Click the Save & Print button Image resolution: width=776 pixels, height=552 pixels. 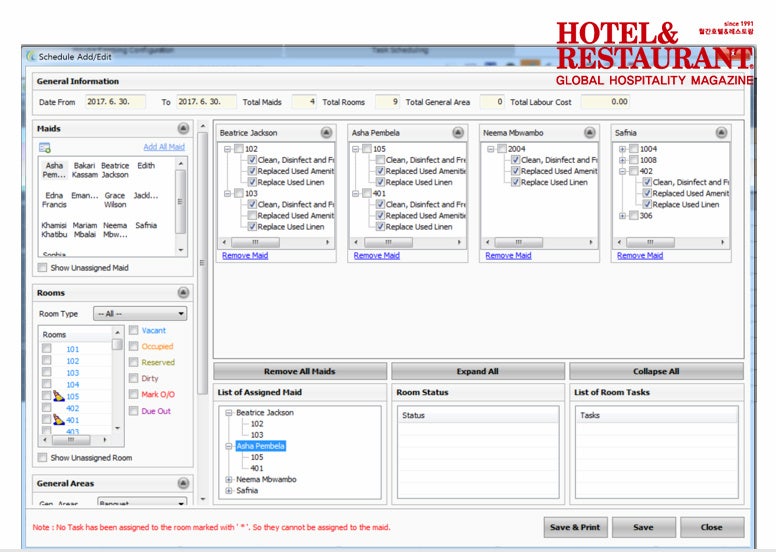tap(575, 527)
